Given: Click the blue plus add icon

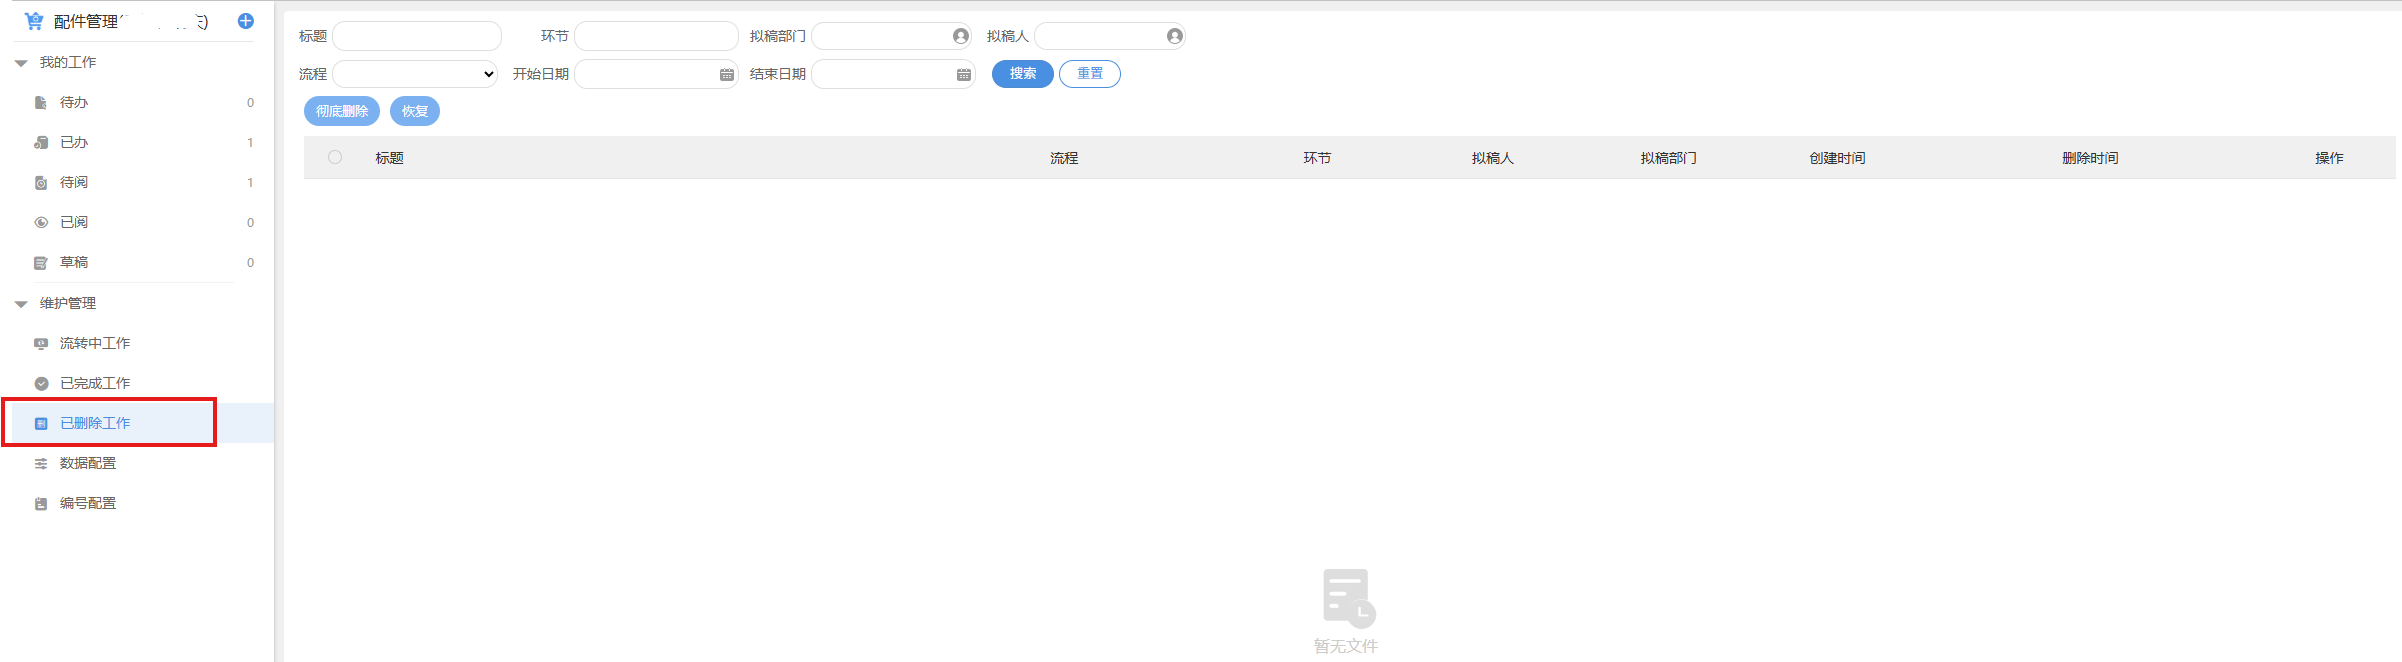Looking at the screenshot, I should click(246, 21).
